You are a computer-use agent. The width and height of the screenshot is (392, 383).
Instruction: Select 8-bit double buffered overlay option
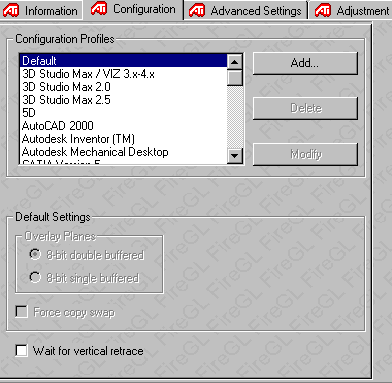tap(87, 255)
